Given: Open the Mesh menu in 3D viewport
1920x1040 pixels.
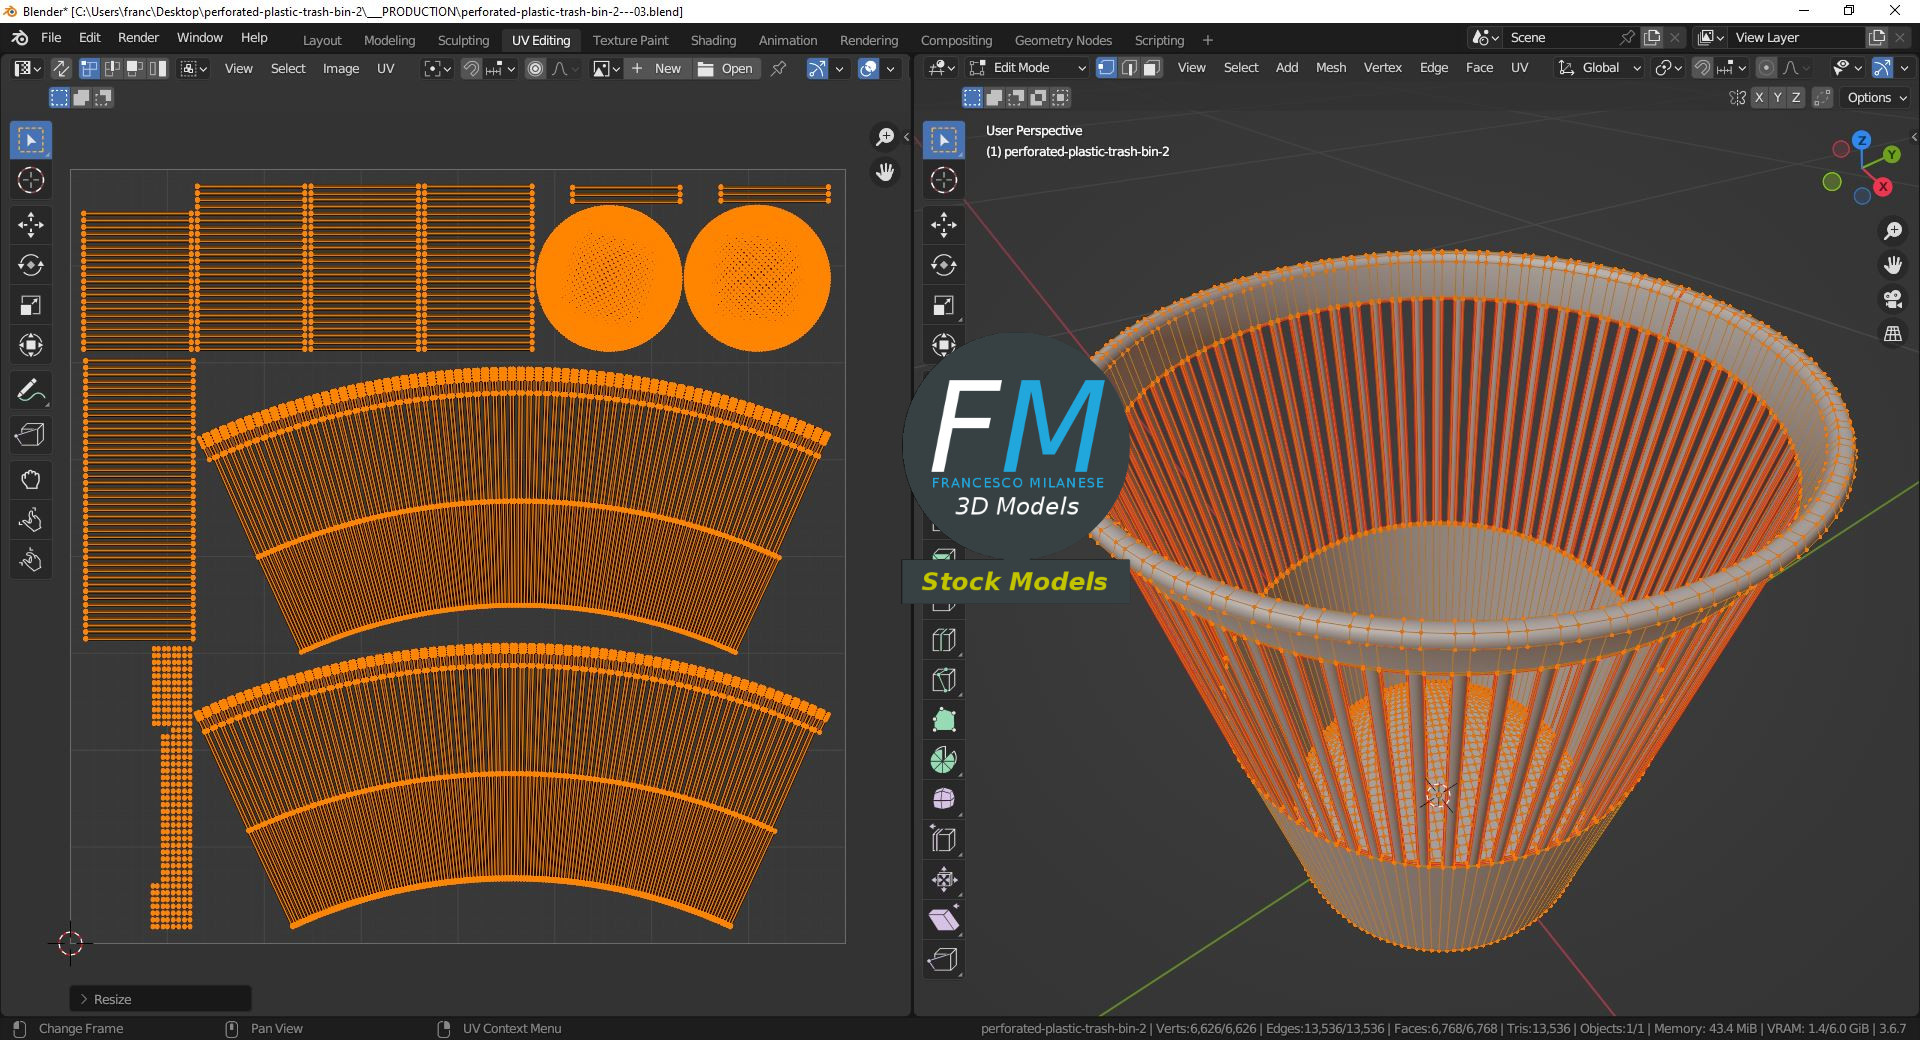Looking at the screenshot, I should tap(1330, 68).
